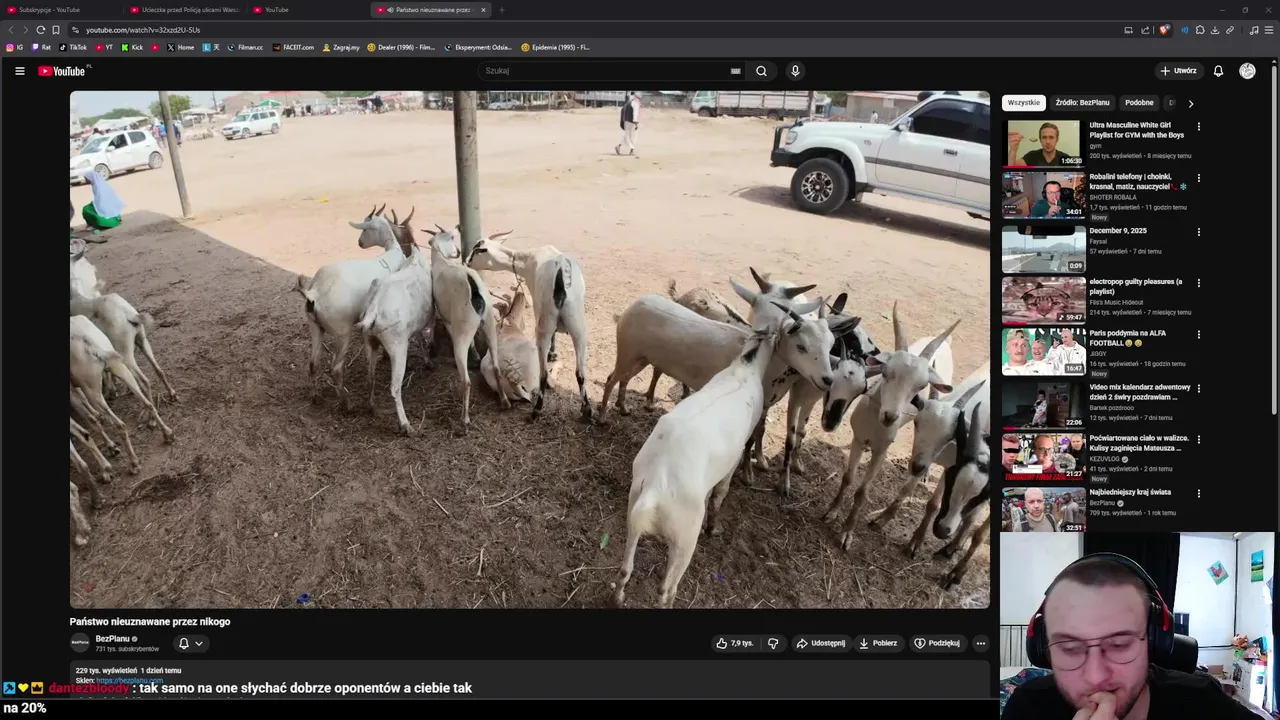Click the Udostępnij share button
Viewport: 1280px width, 720px height.
point(821,643)
